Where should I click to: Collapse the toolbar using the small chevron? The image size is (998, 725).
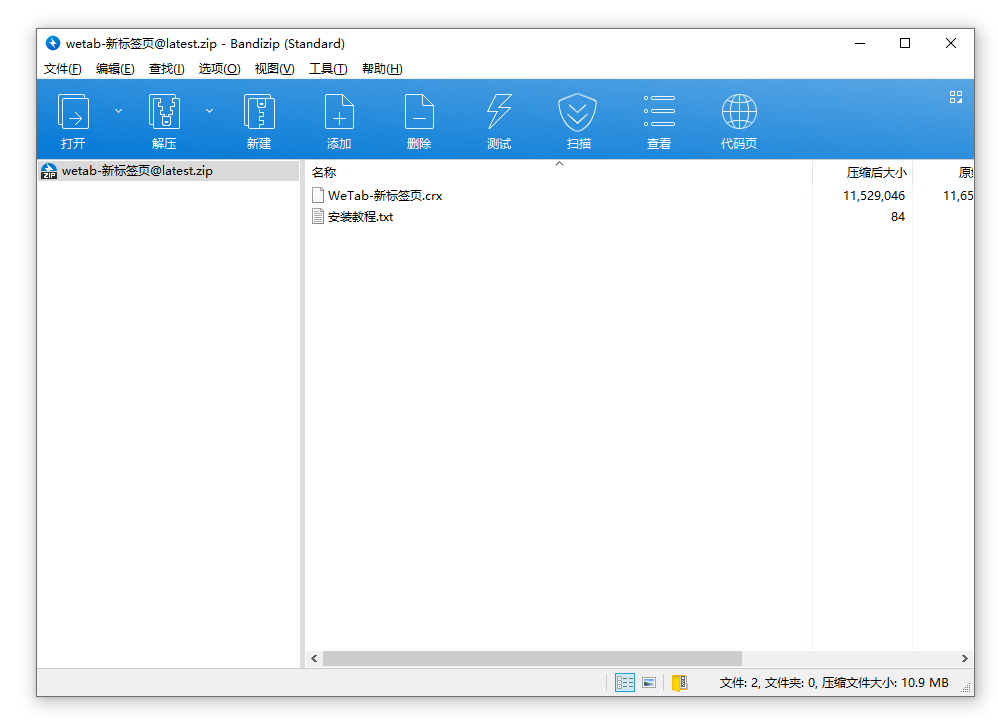559,164
